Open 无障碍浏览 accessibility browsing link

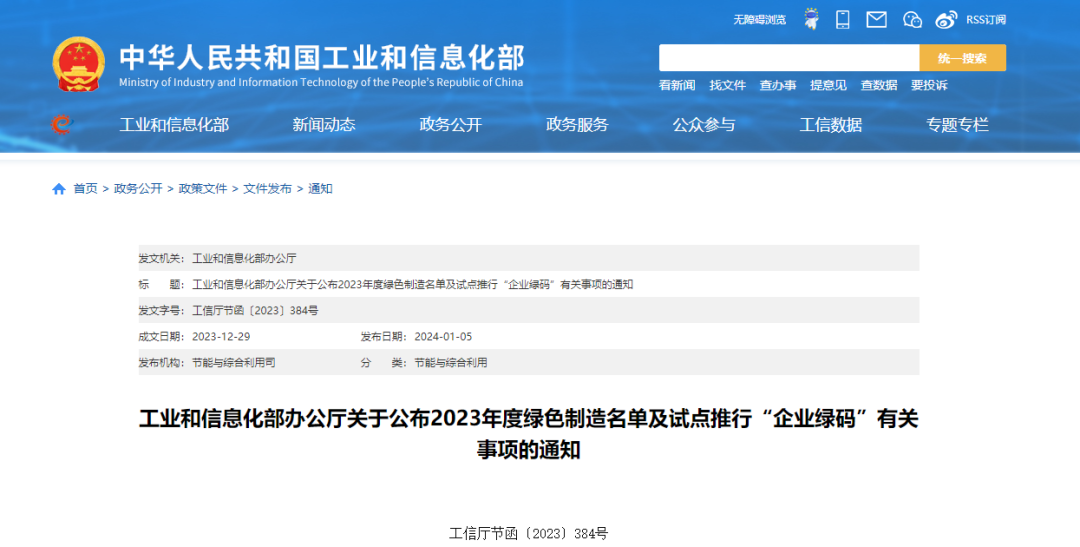click(x=759, y=20)
